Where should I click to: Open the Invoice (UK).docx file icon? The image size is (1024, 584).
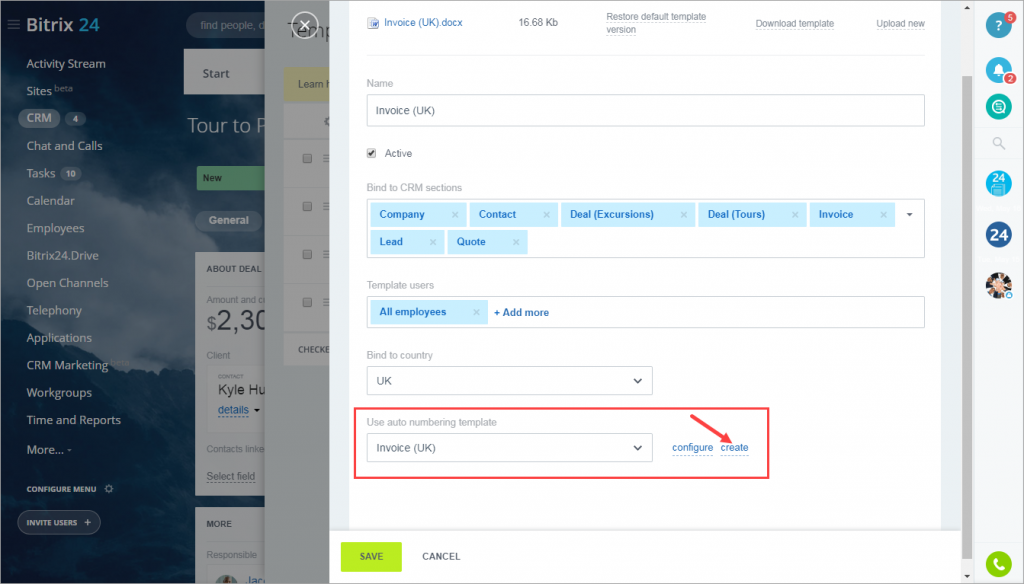(373, 24)
